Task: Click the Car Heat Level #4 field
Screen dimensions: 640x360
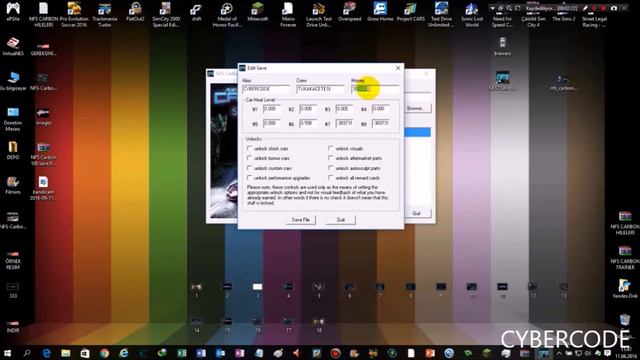Action: tap(381, 109)
